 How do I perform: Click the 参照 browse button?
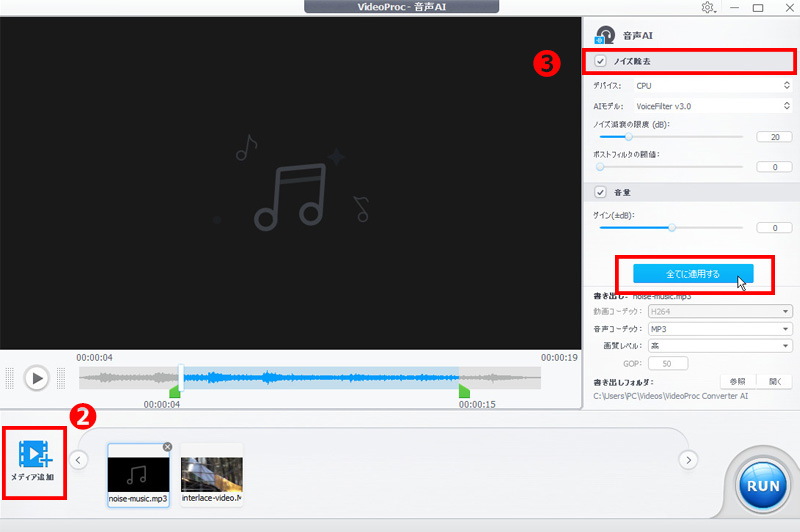tap(735, 382)
